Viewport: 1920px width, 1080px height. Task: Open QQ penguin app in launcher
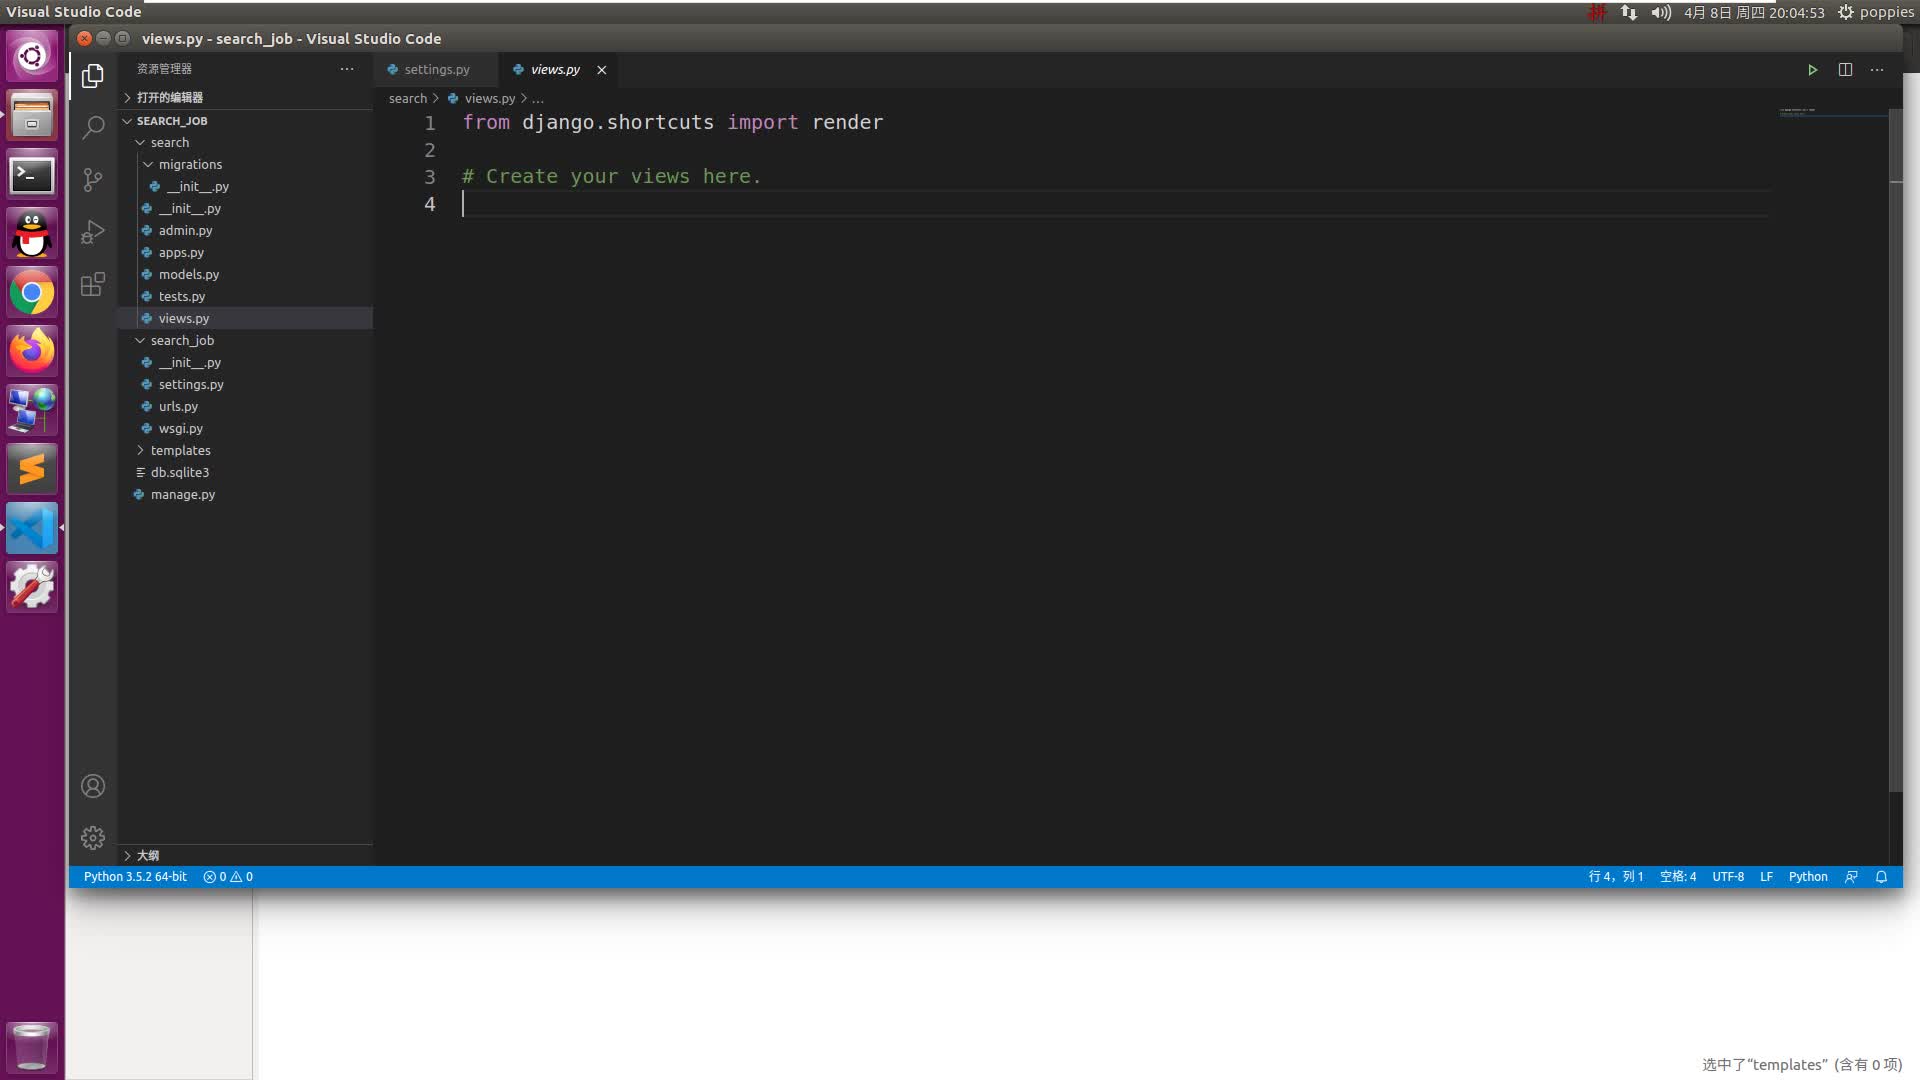[x=32, y=234]
